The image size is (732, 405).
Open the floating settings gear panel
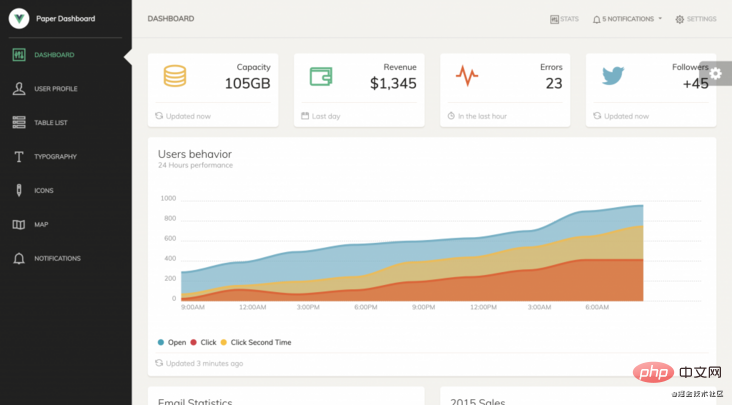[716, 74]
